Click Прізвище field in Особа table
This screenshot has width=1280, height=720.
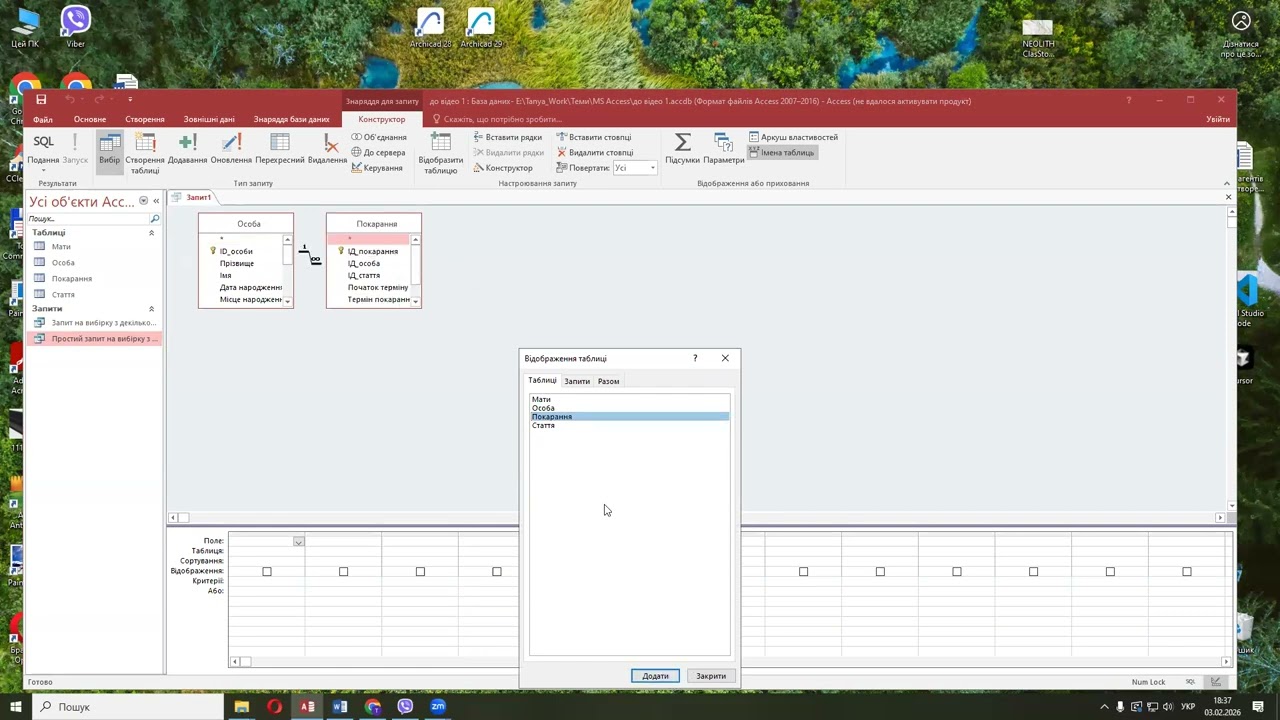coord(237,263)
